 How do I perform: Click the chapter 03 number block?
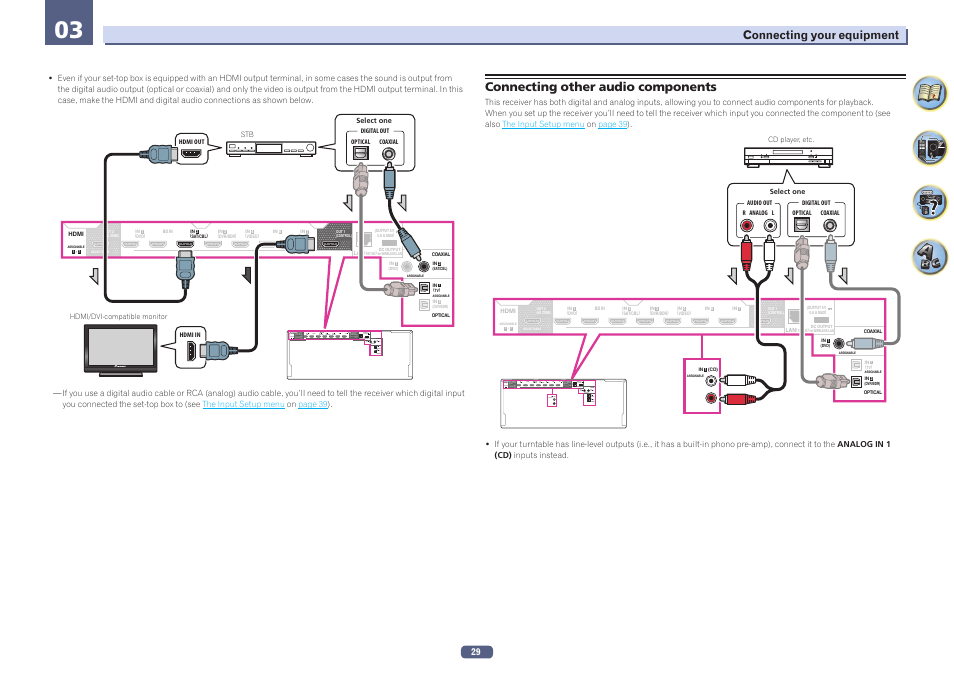tap(69, 23)
